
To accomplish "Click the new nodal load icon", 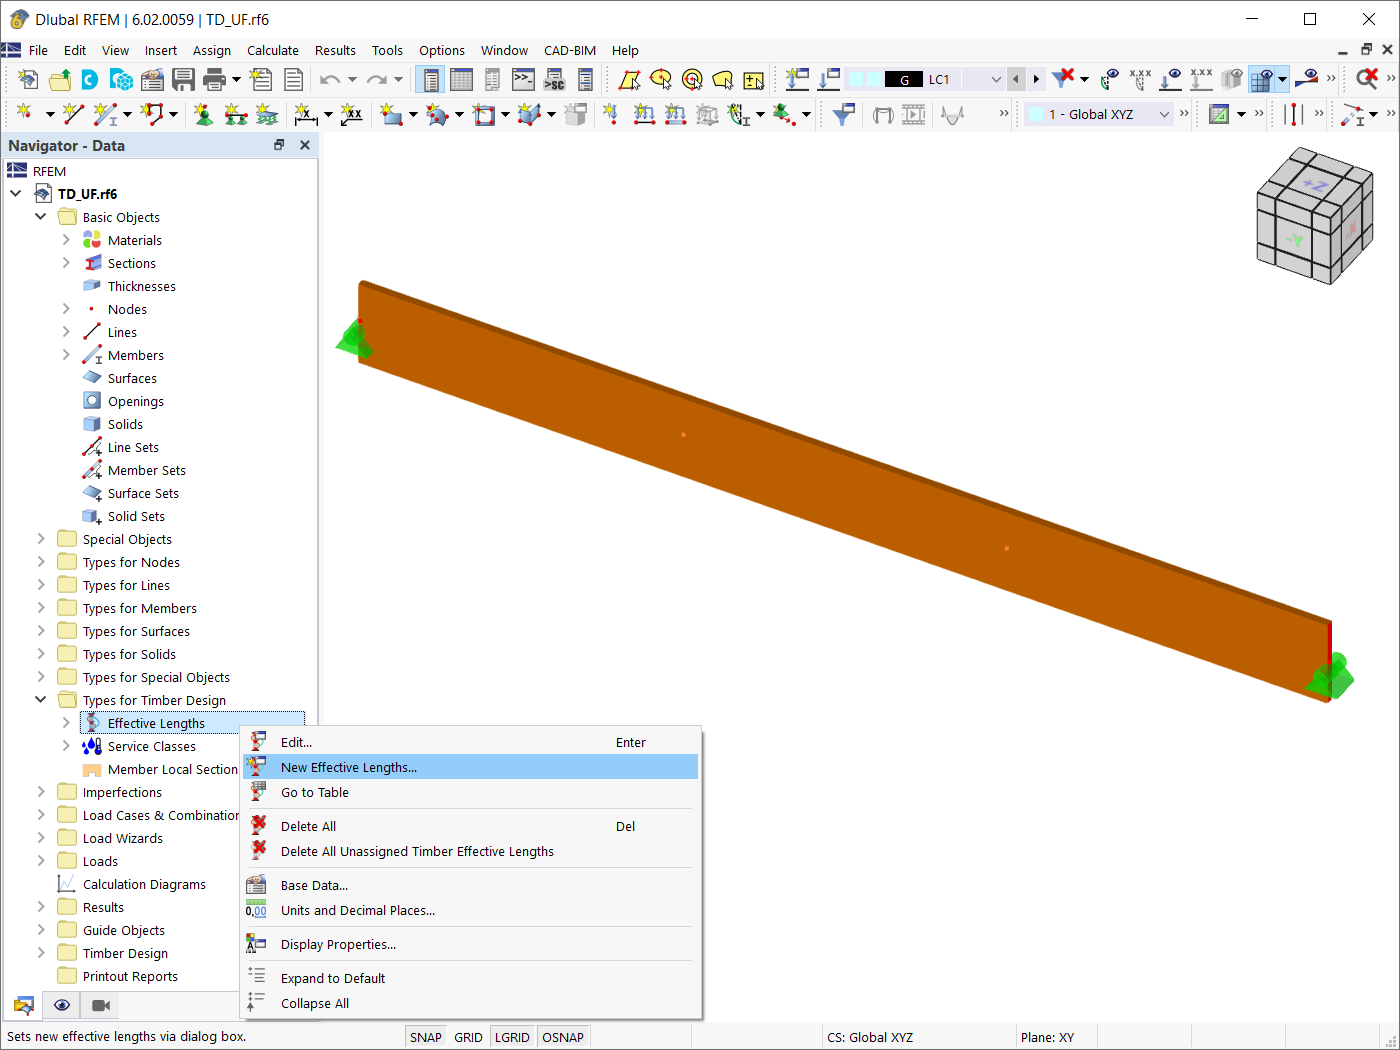I will coord(610,114).
